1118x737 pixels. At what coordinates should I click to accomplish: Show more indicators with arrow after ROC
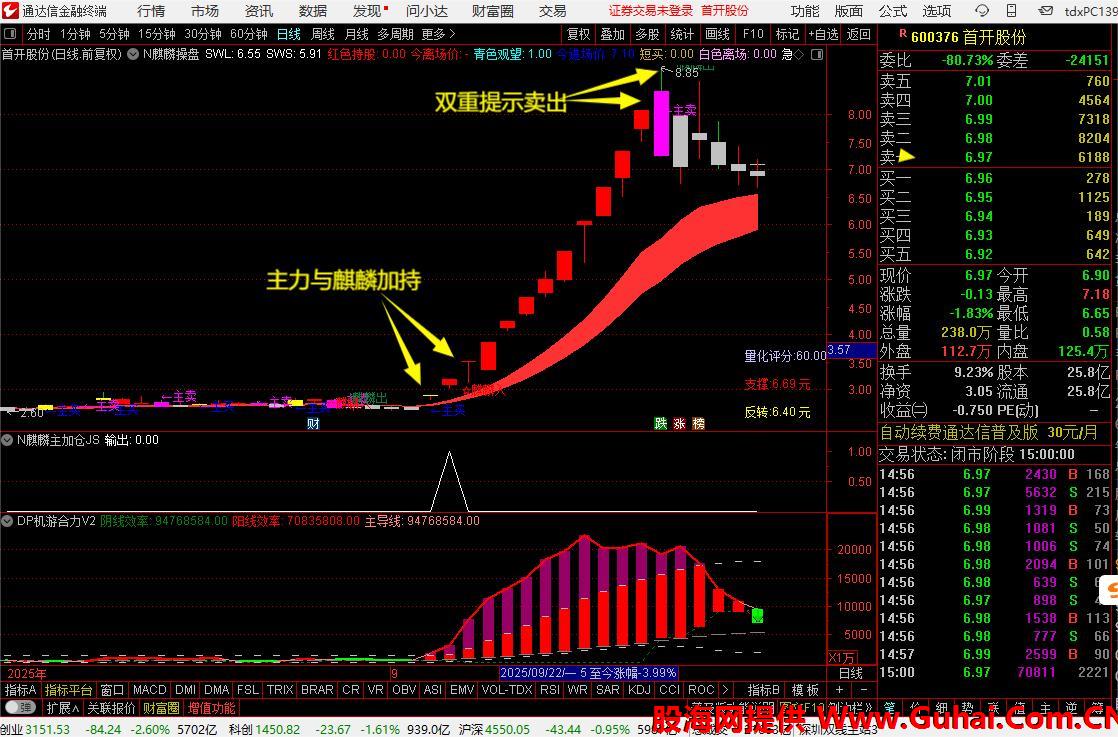tap(725, 689)
